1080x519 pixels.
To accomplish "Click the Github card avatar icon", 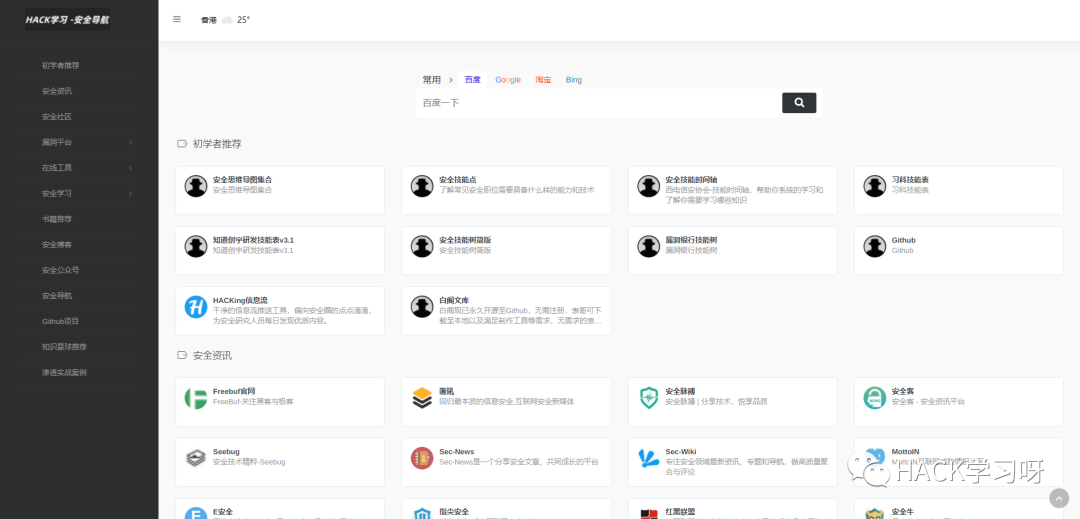I will pyautogui.click(x=875, y=246).
